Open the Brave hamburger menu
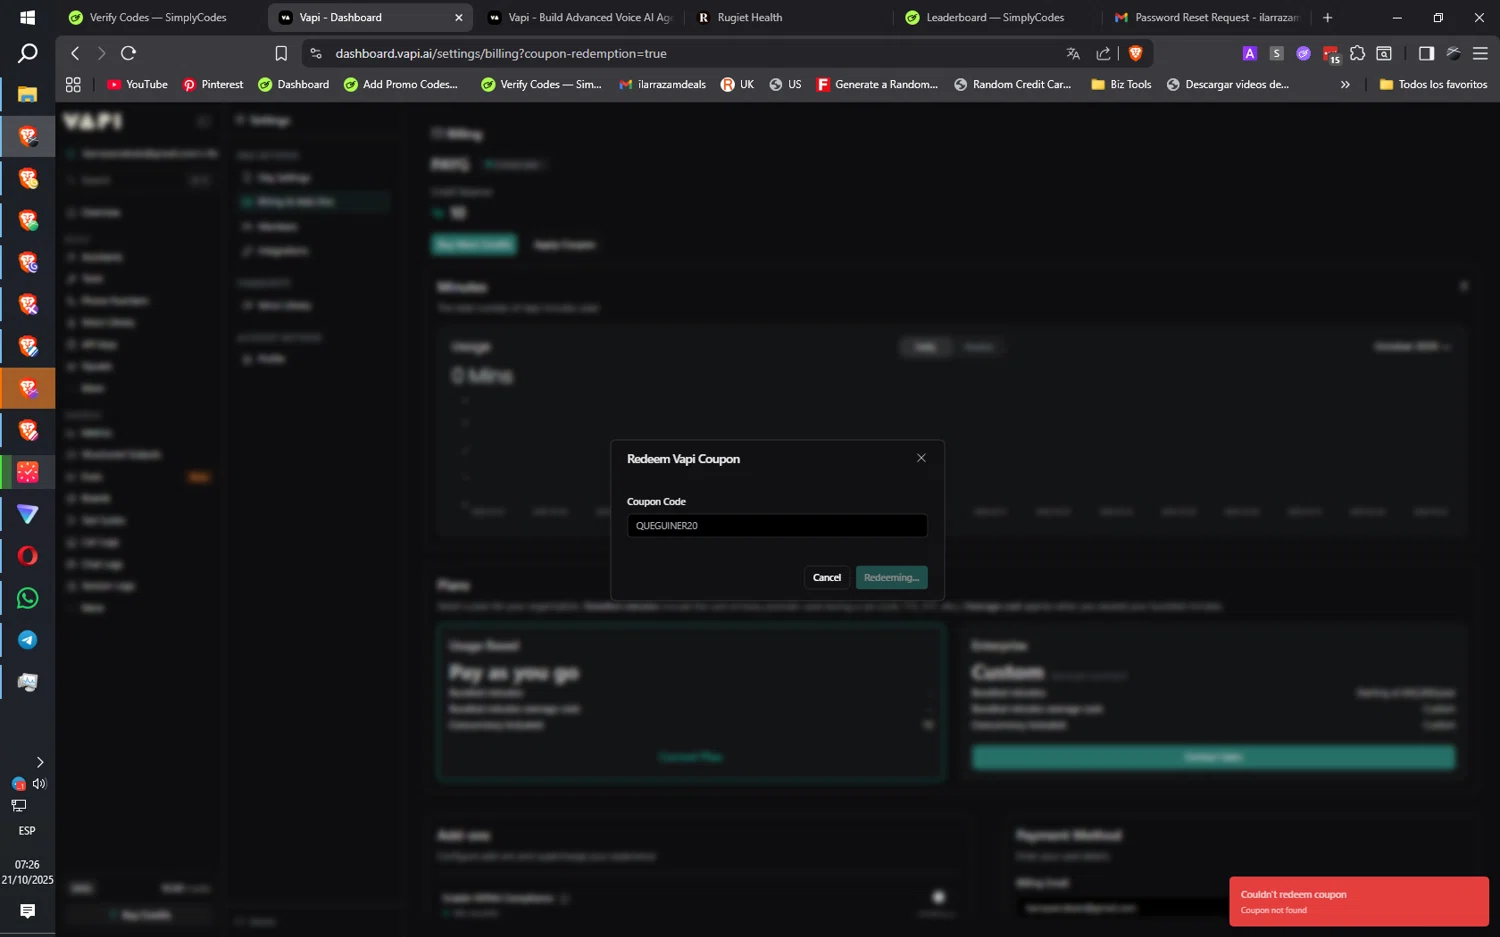The height and width of the screenshot is (937, 1500). pyautogui.click(x=1481, y=54)
